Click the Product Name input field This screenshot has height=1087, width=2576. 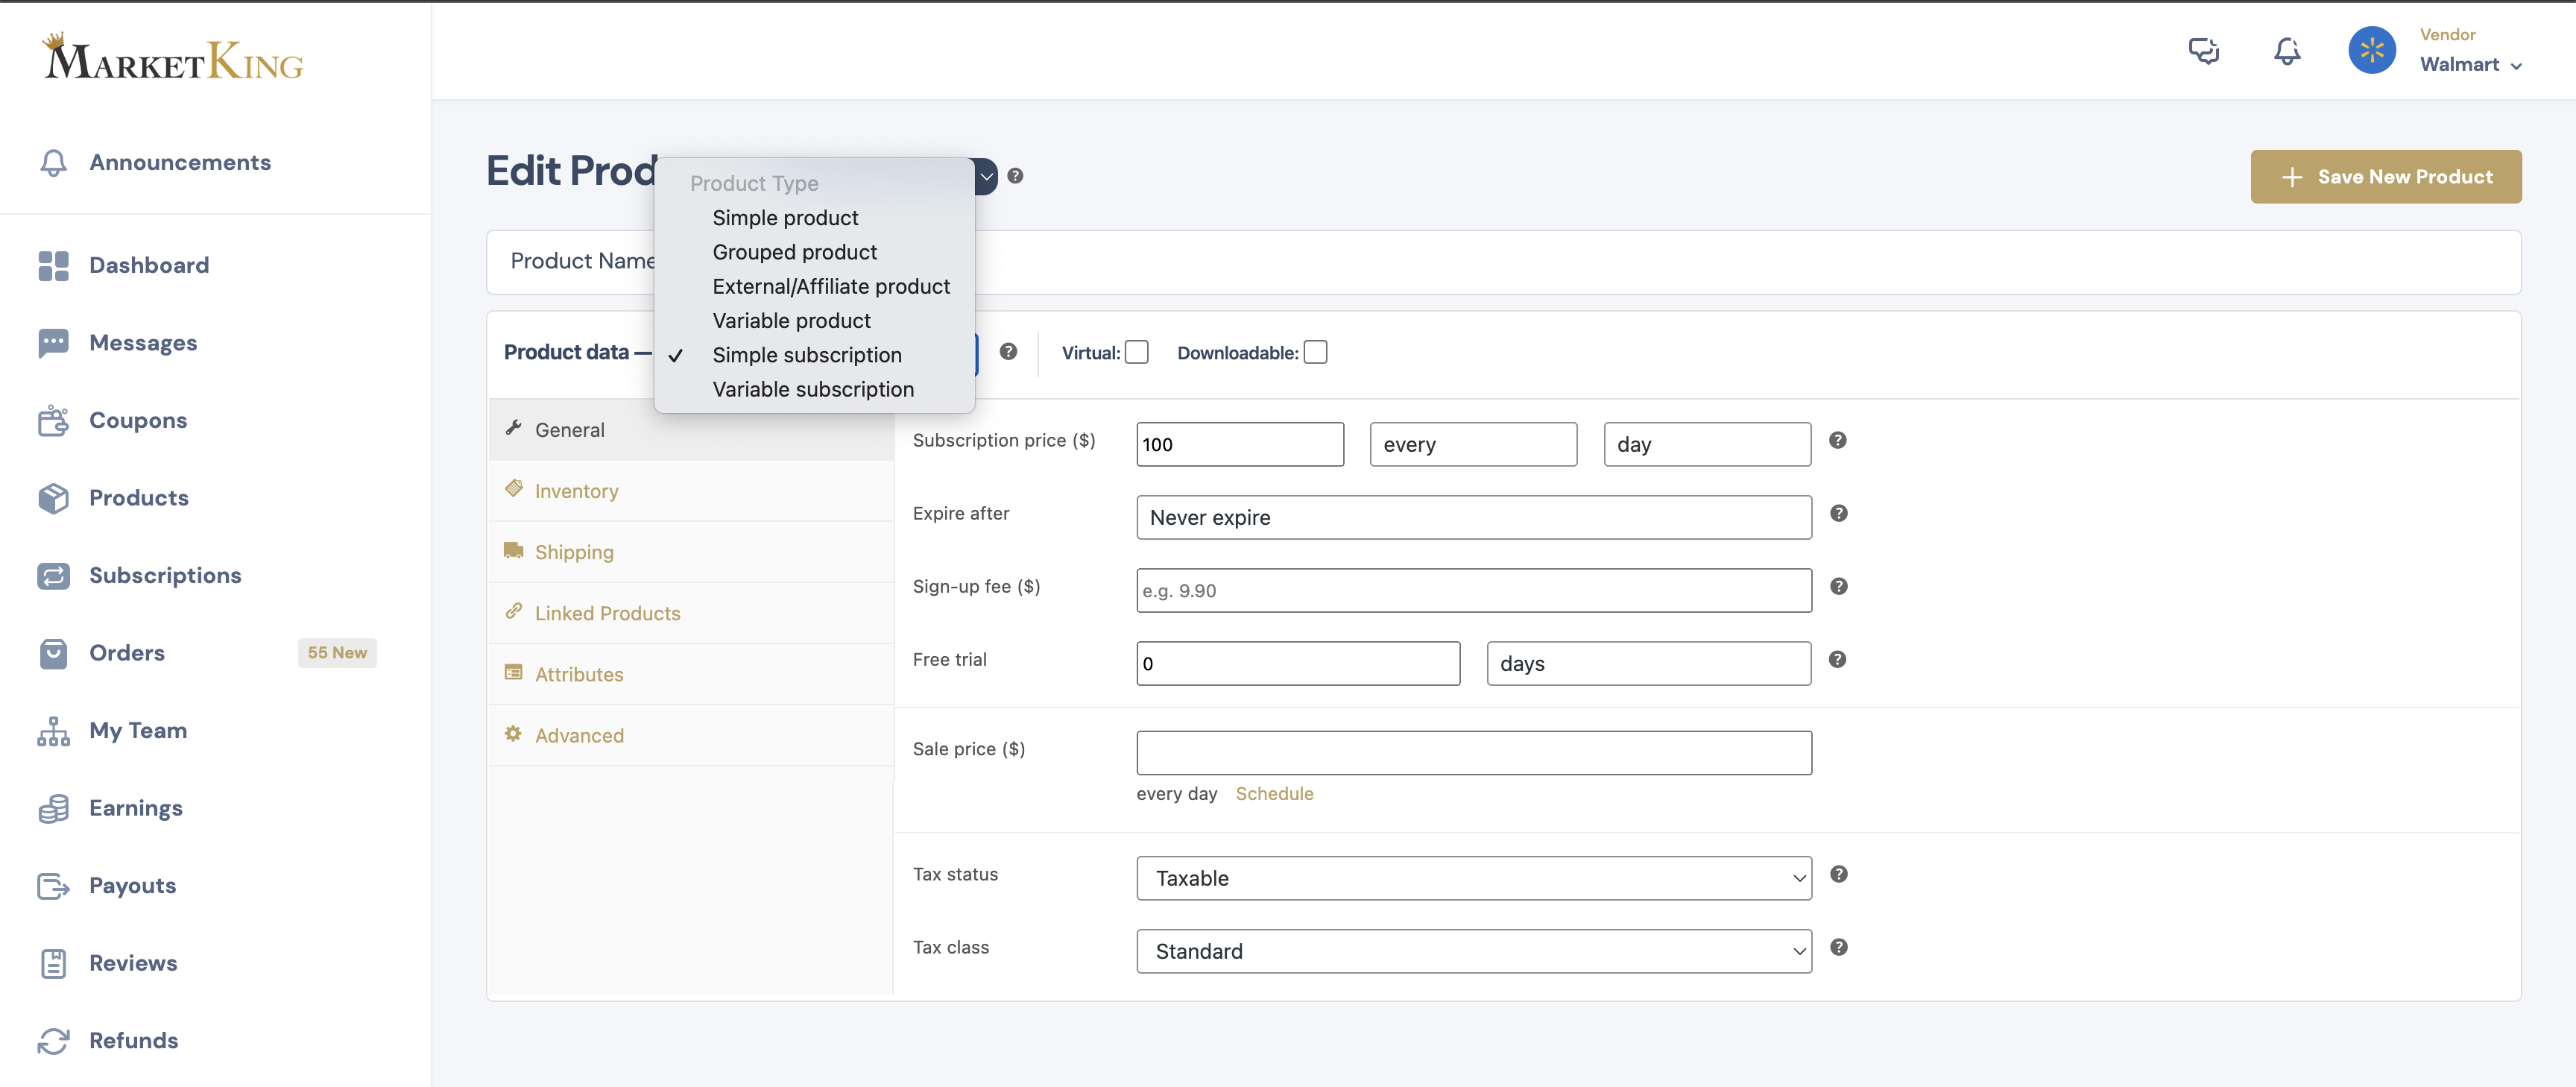point(1503,262)
